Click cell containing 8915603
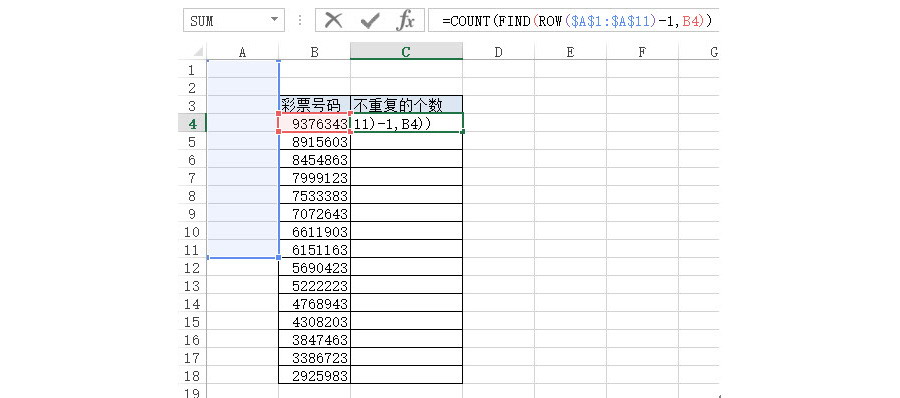 coord(315,141)
